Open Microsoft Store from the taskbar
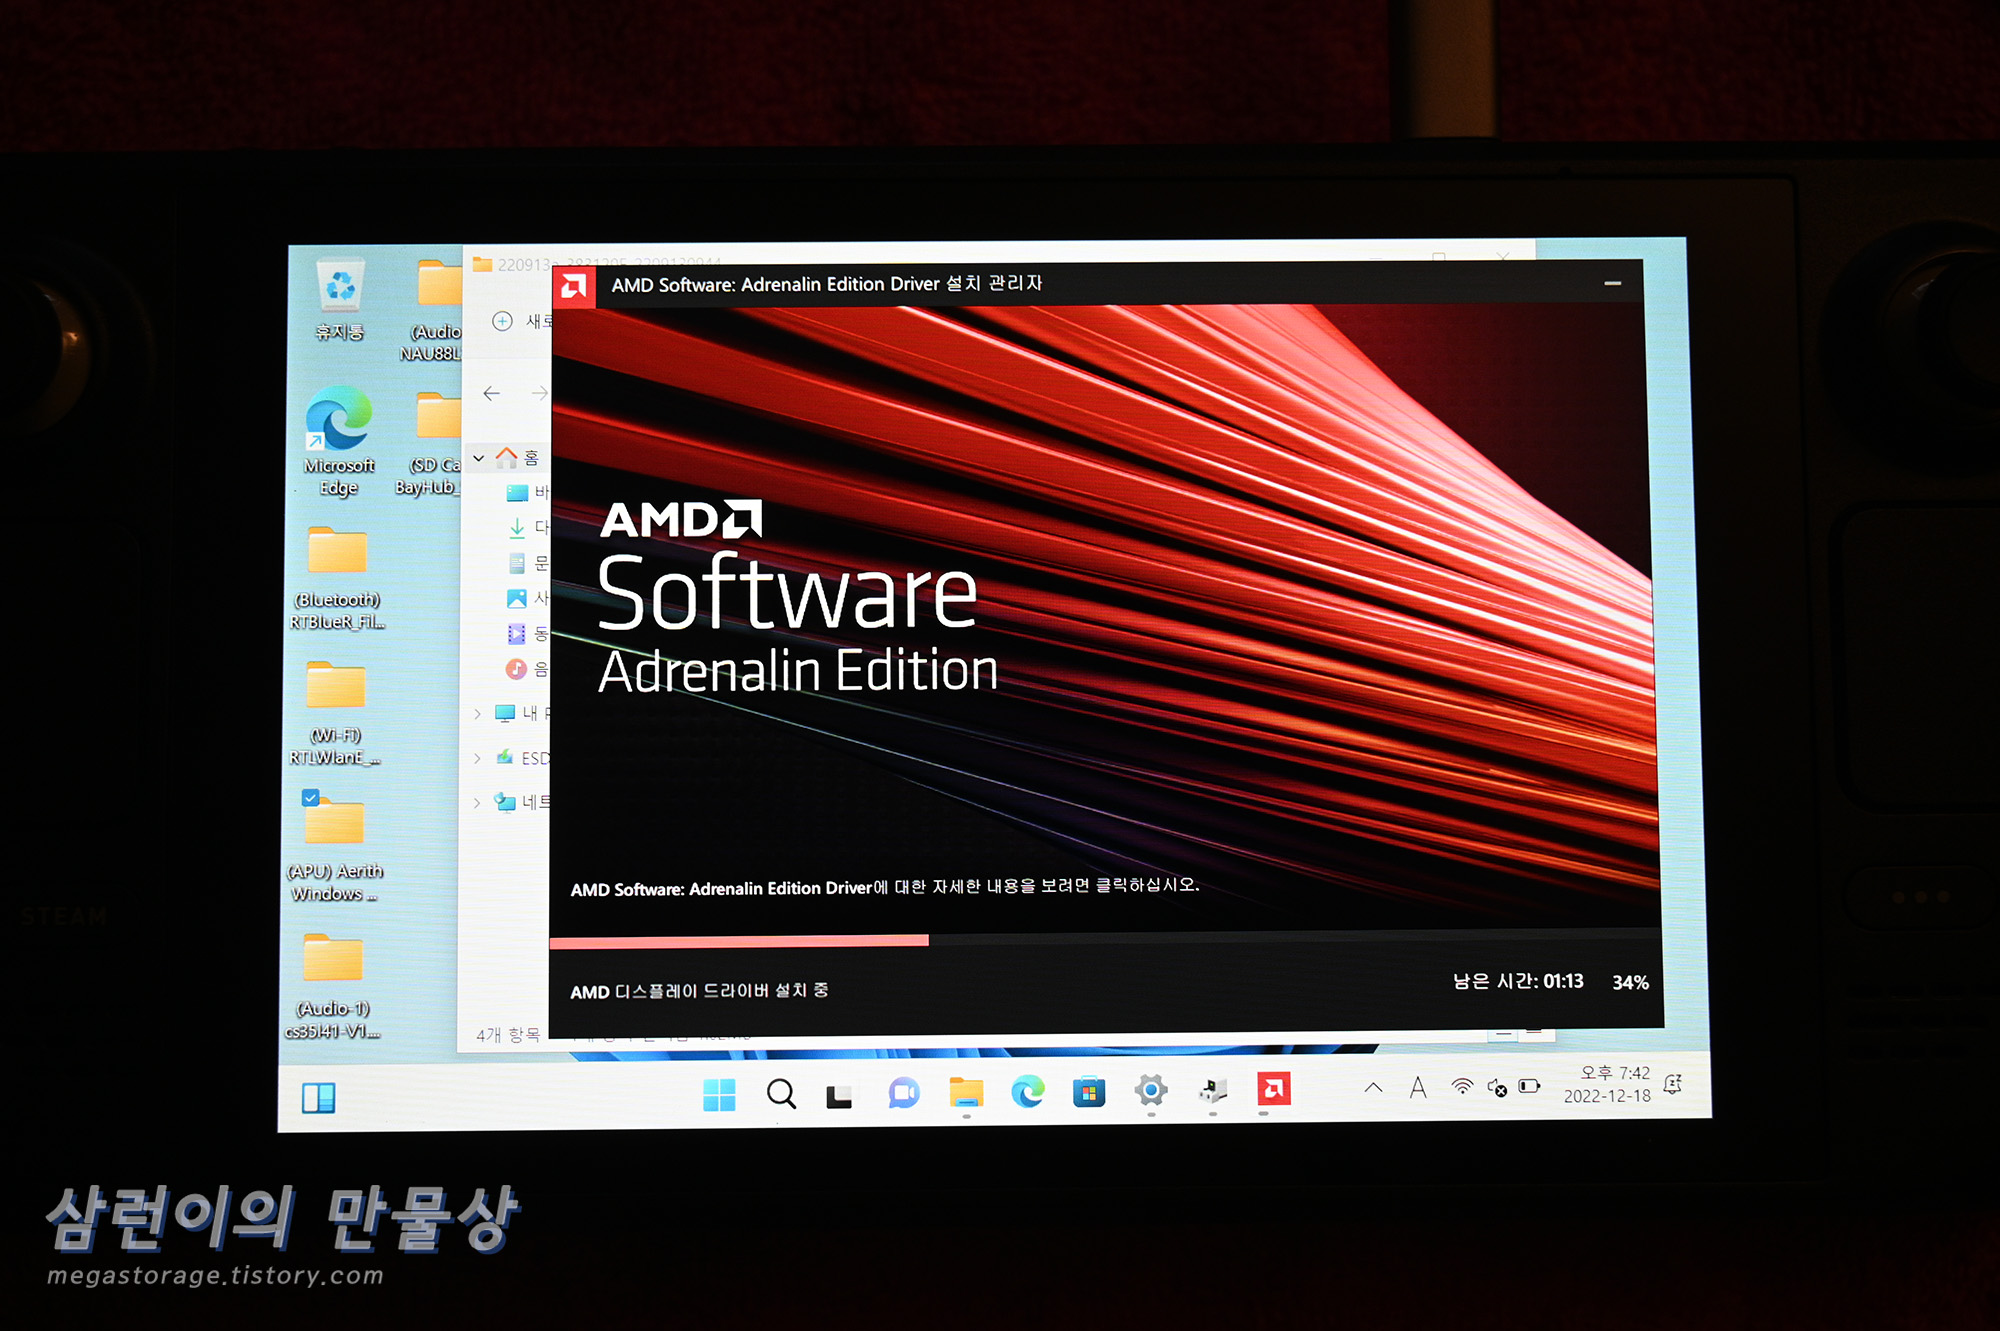 tap(1089, 1092)
